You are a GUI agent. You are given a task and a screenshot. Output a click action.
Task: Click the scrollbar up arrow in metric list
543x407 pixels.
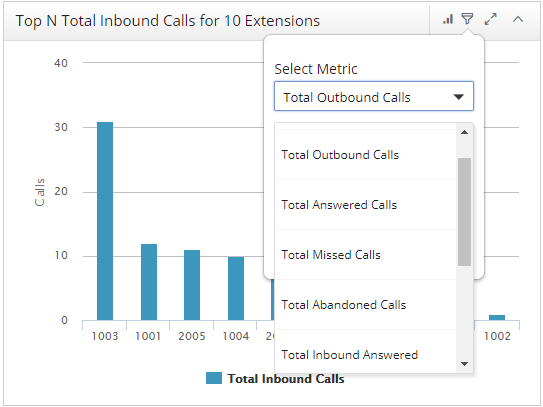(464, 132)
